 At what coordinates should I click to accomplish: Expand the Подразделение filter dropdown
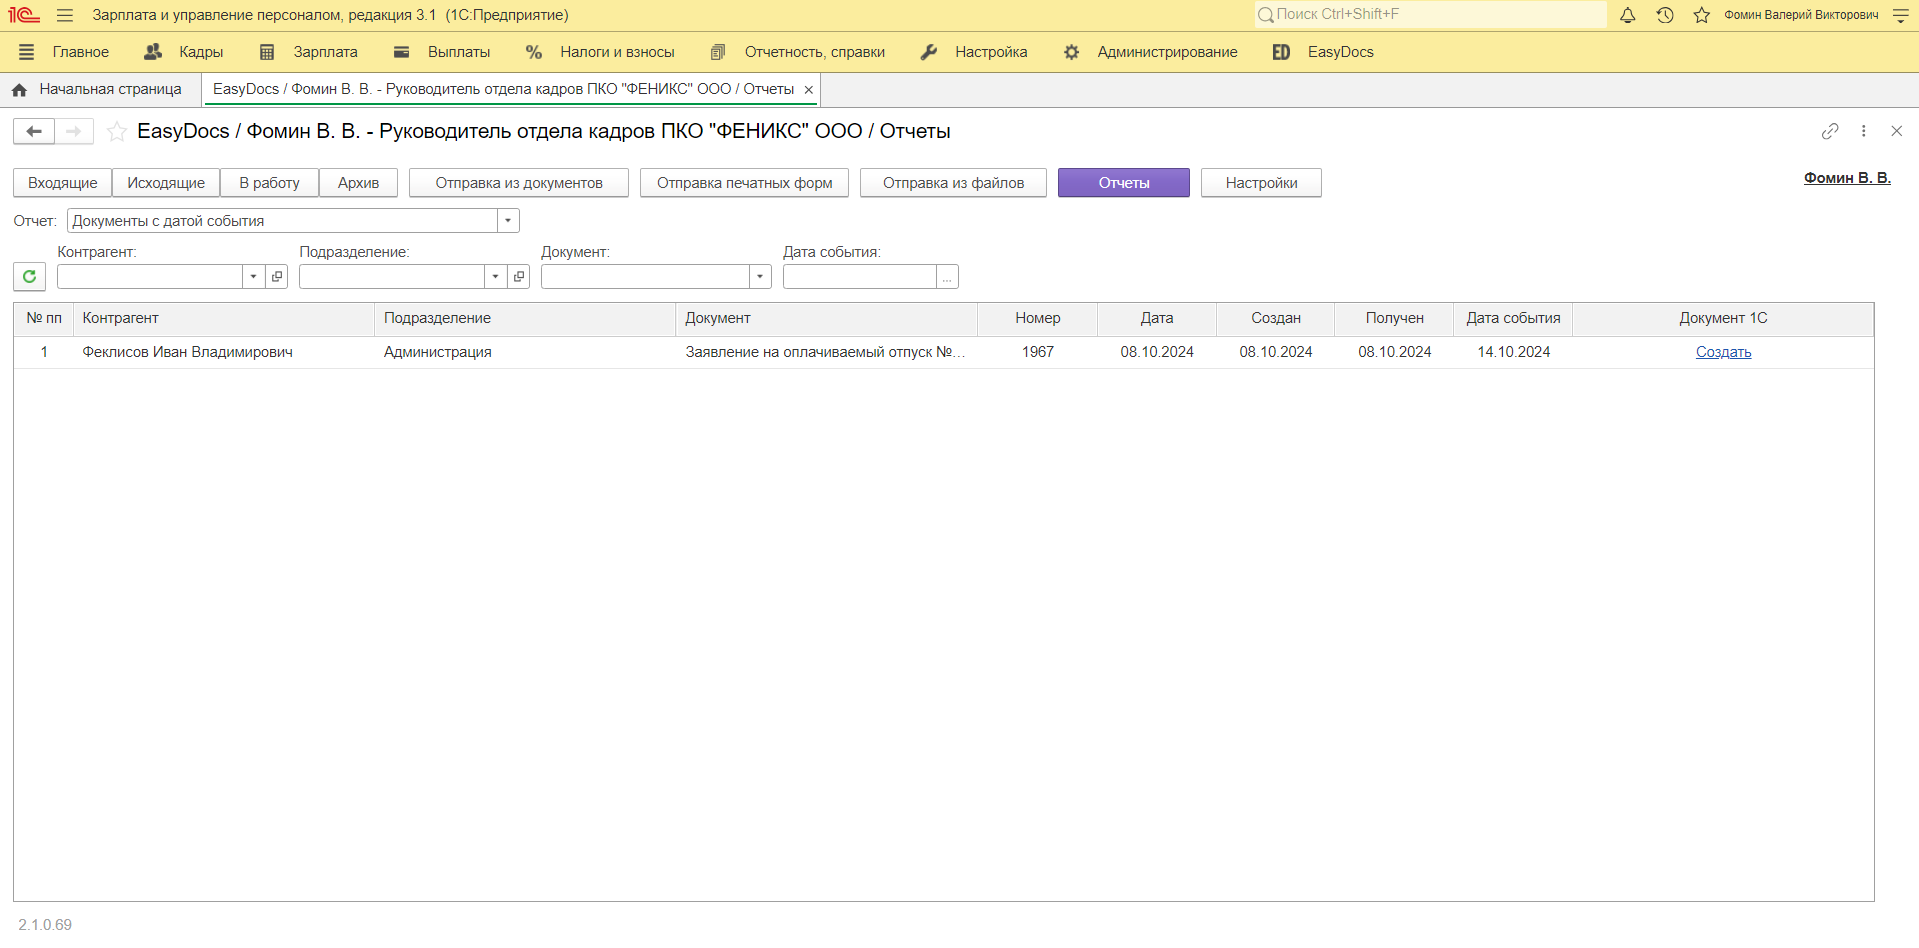pyautogui.click(x=495, y=277)
